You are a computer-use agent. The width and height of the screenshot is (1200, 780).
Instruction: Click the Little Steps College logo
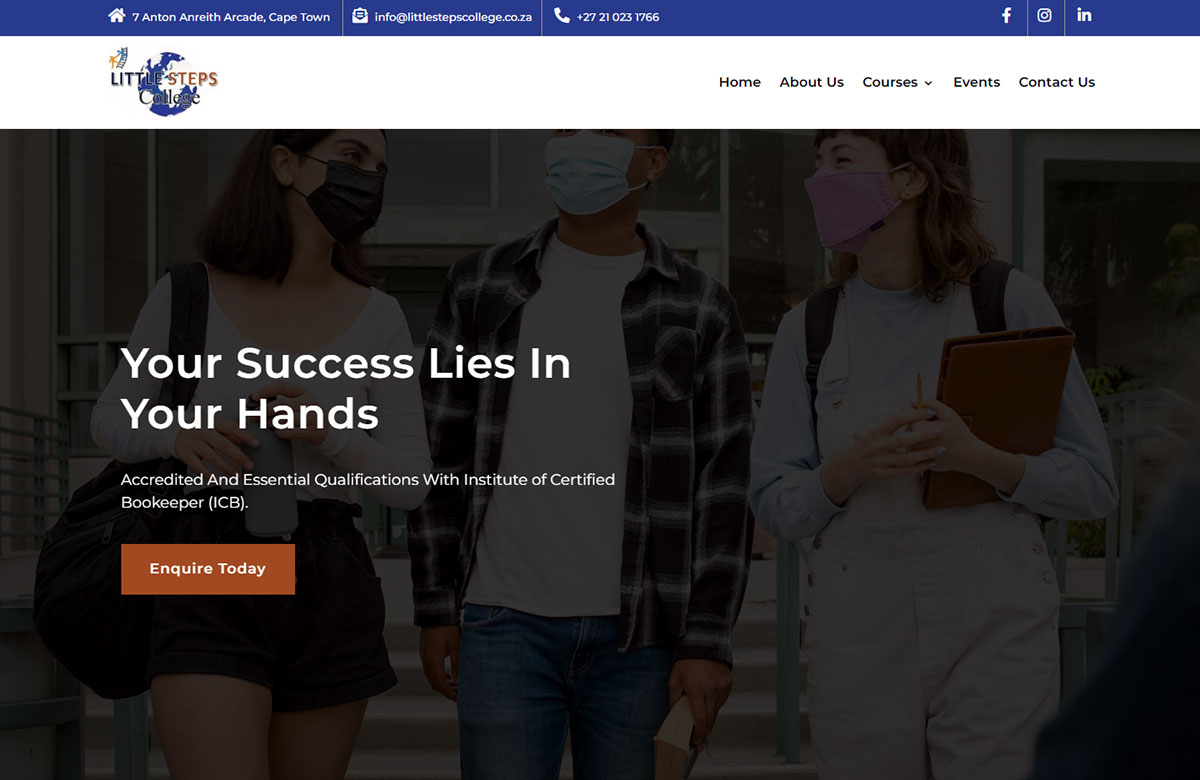point(163,82)
